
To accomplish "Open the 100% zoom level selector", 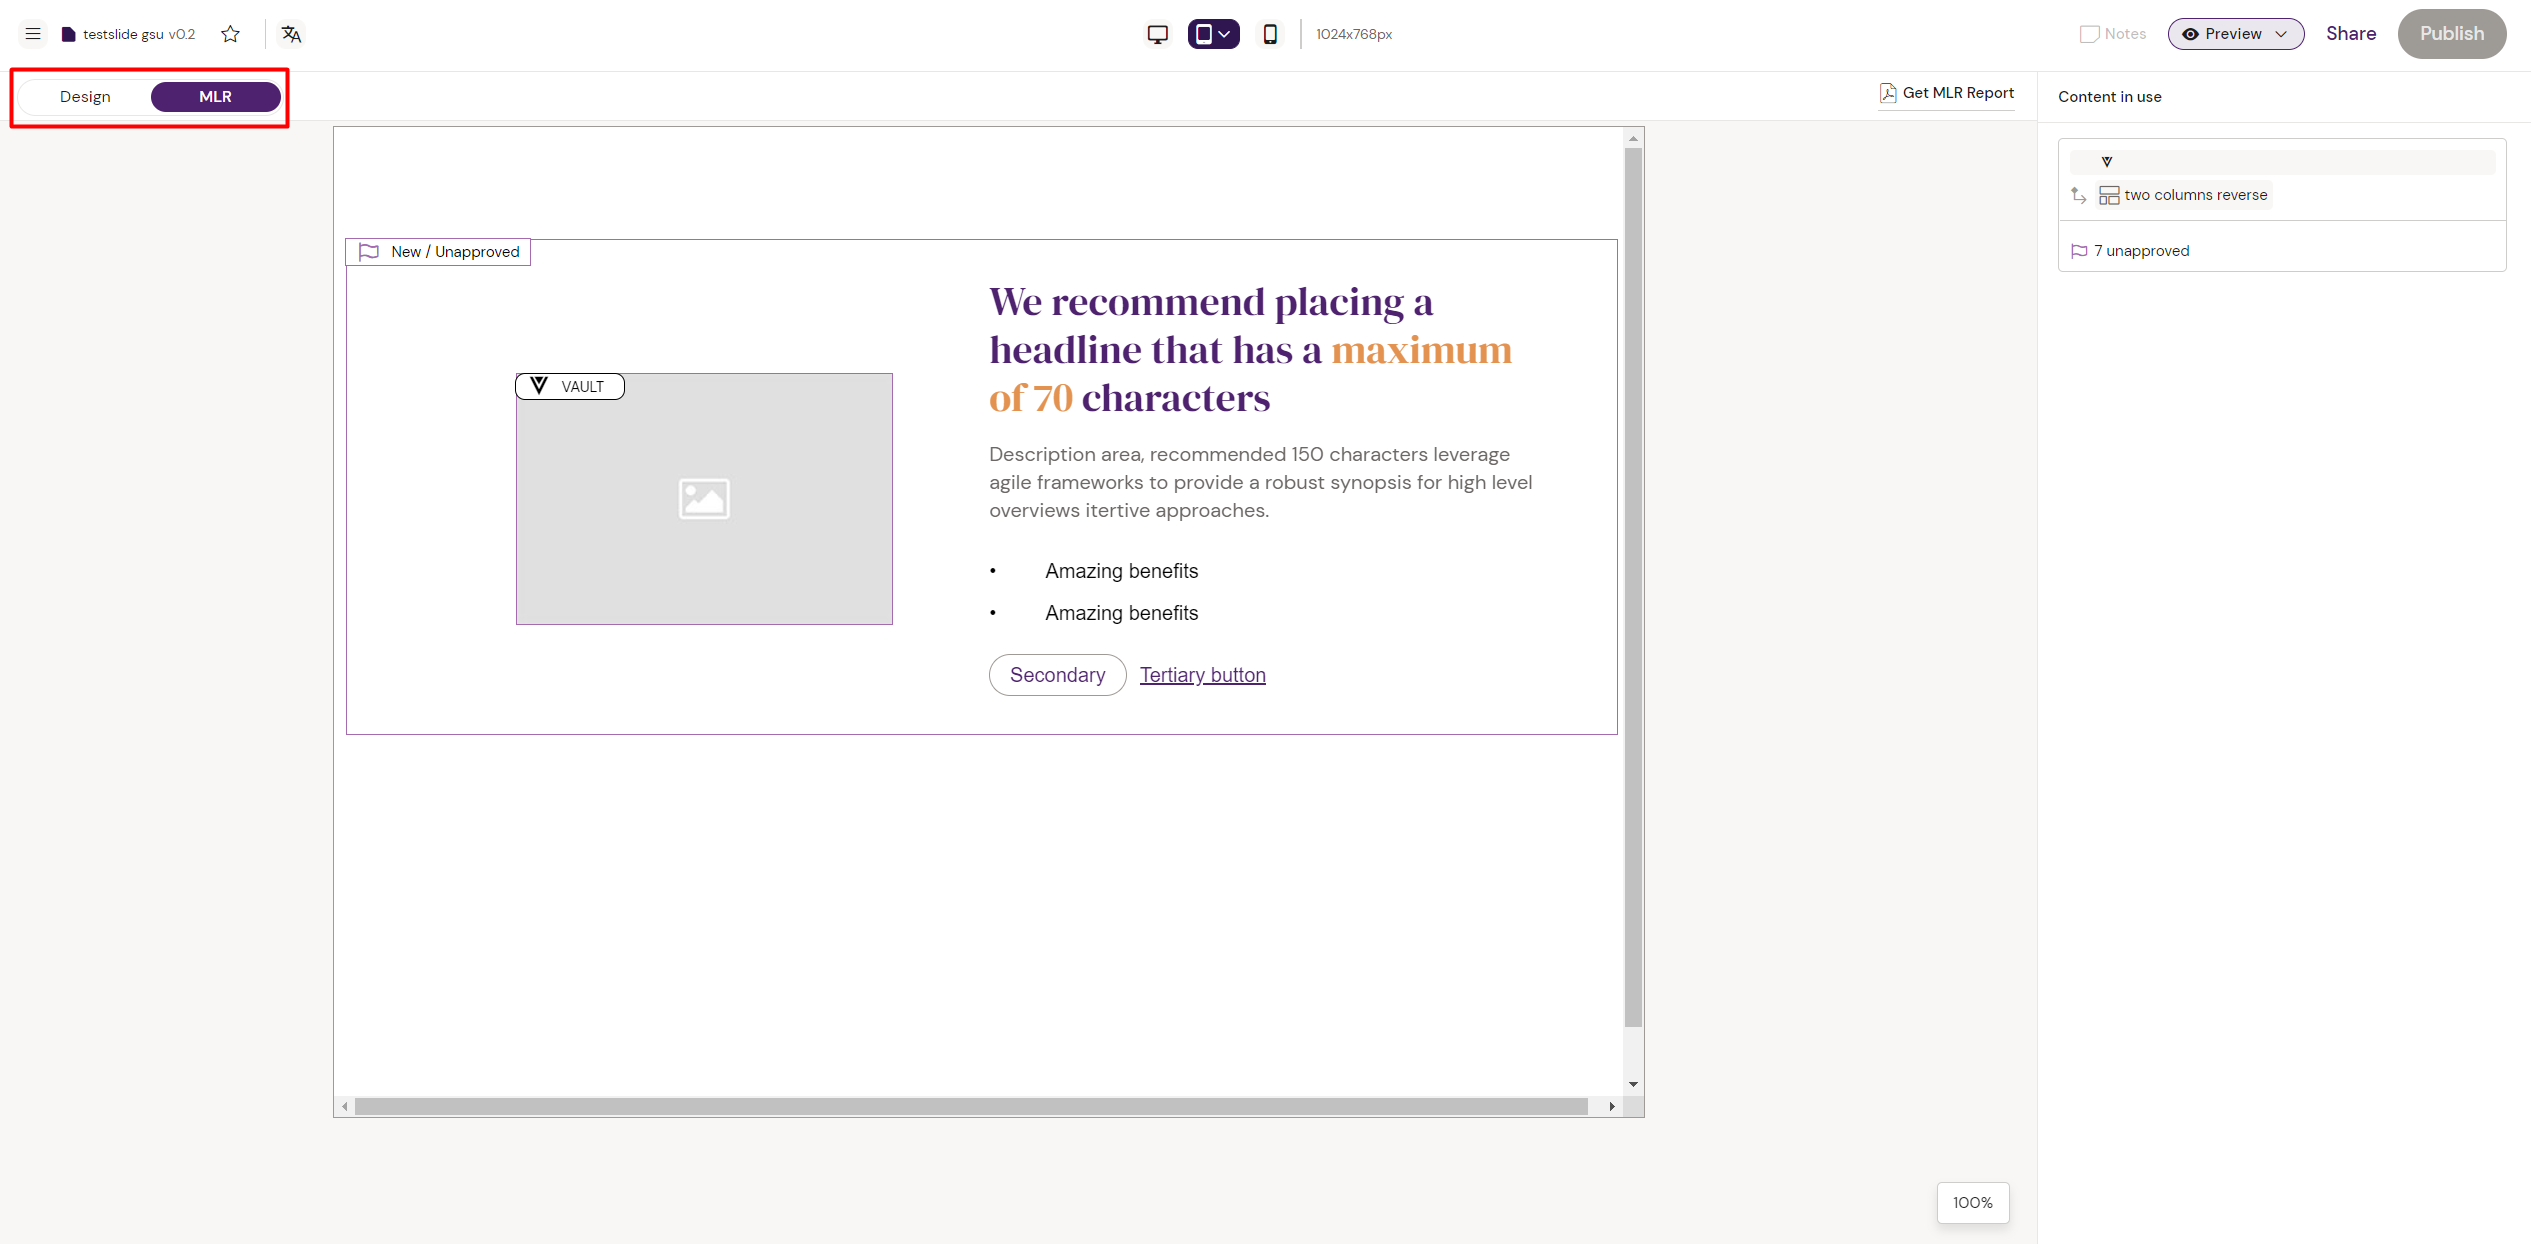I will pyautogui.click(x=1972, y=1202).
